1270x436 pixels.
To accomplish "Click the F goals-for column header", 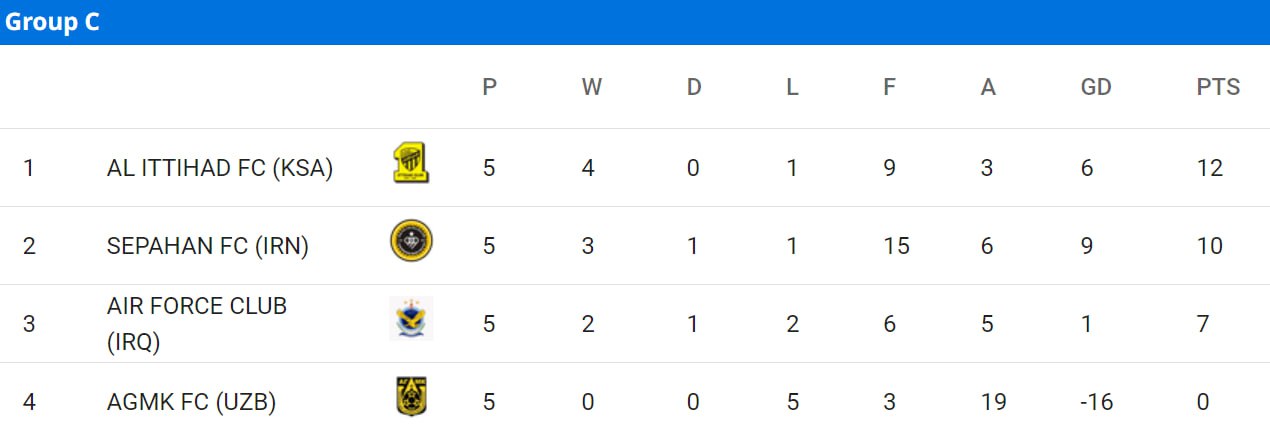I will pyautogui.click(x=889, y=87).
